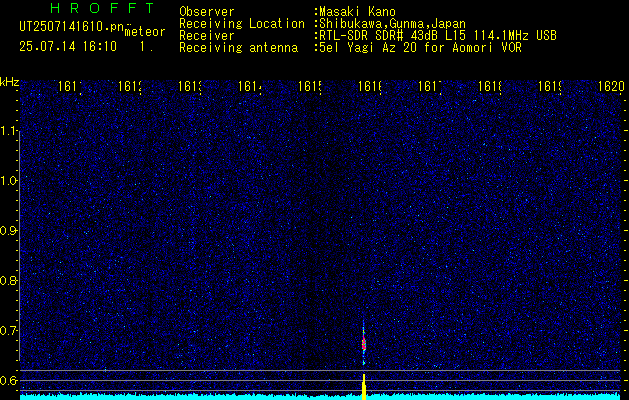Click the 1613 time axis label
This screenshot has width=629, height=400.
[189, 87]
